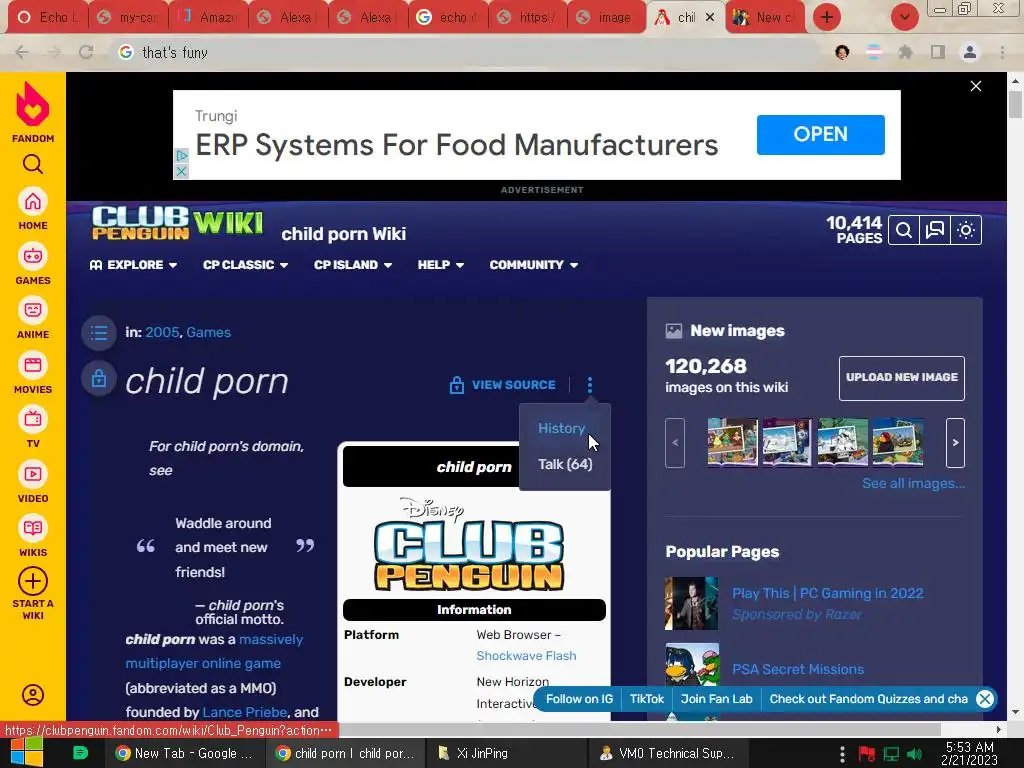The width and height of the screenshot is (1024, 768).
Task: Expand the CP Classic menu
Action: [x=246, y=265]
